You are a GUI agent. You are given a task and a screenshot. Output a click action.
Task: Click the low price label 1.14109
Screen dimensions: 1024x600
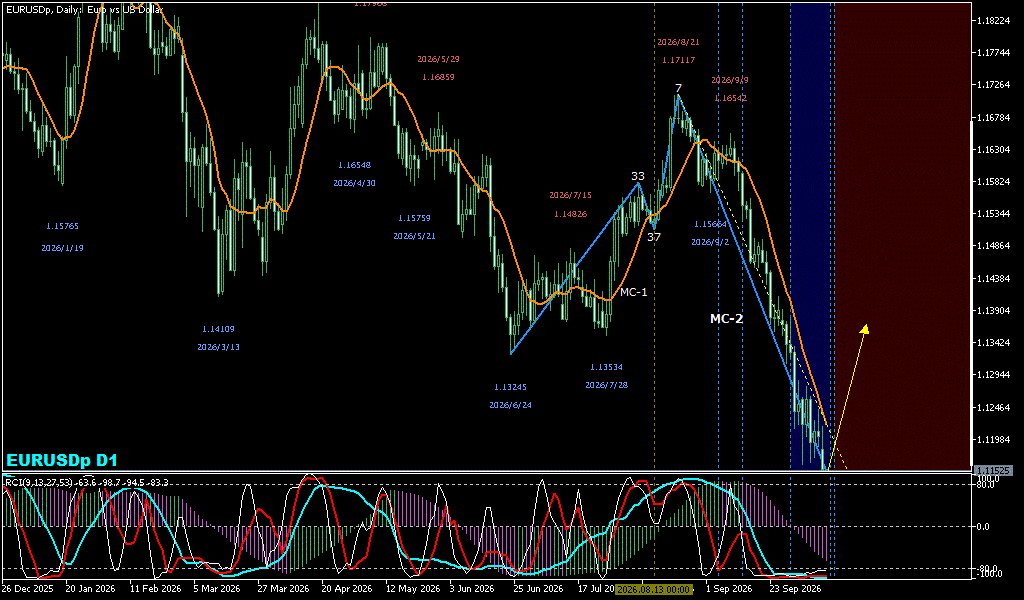coord(218,329)
